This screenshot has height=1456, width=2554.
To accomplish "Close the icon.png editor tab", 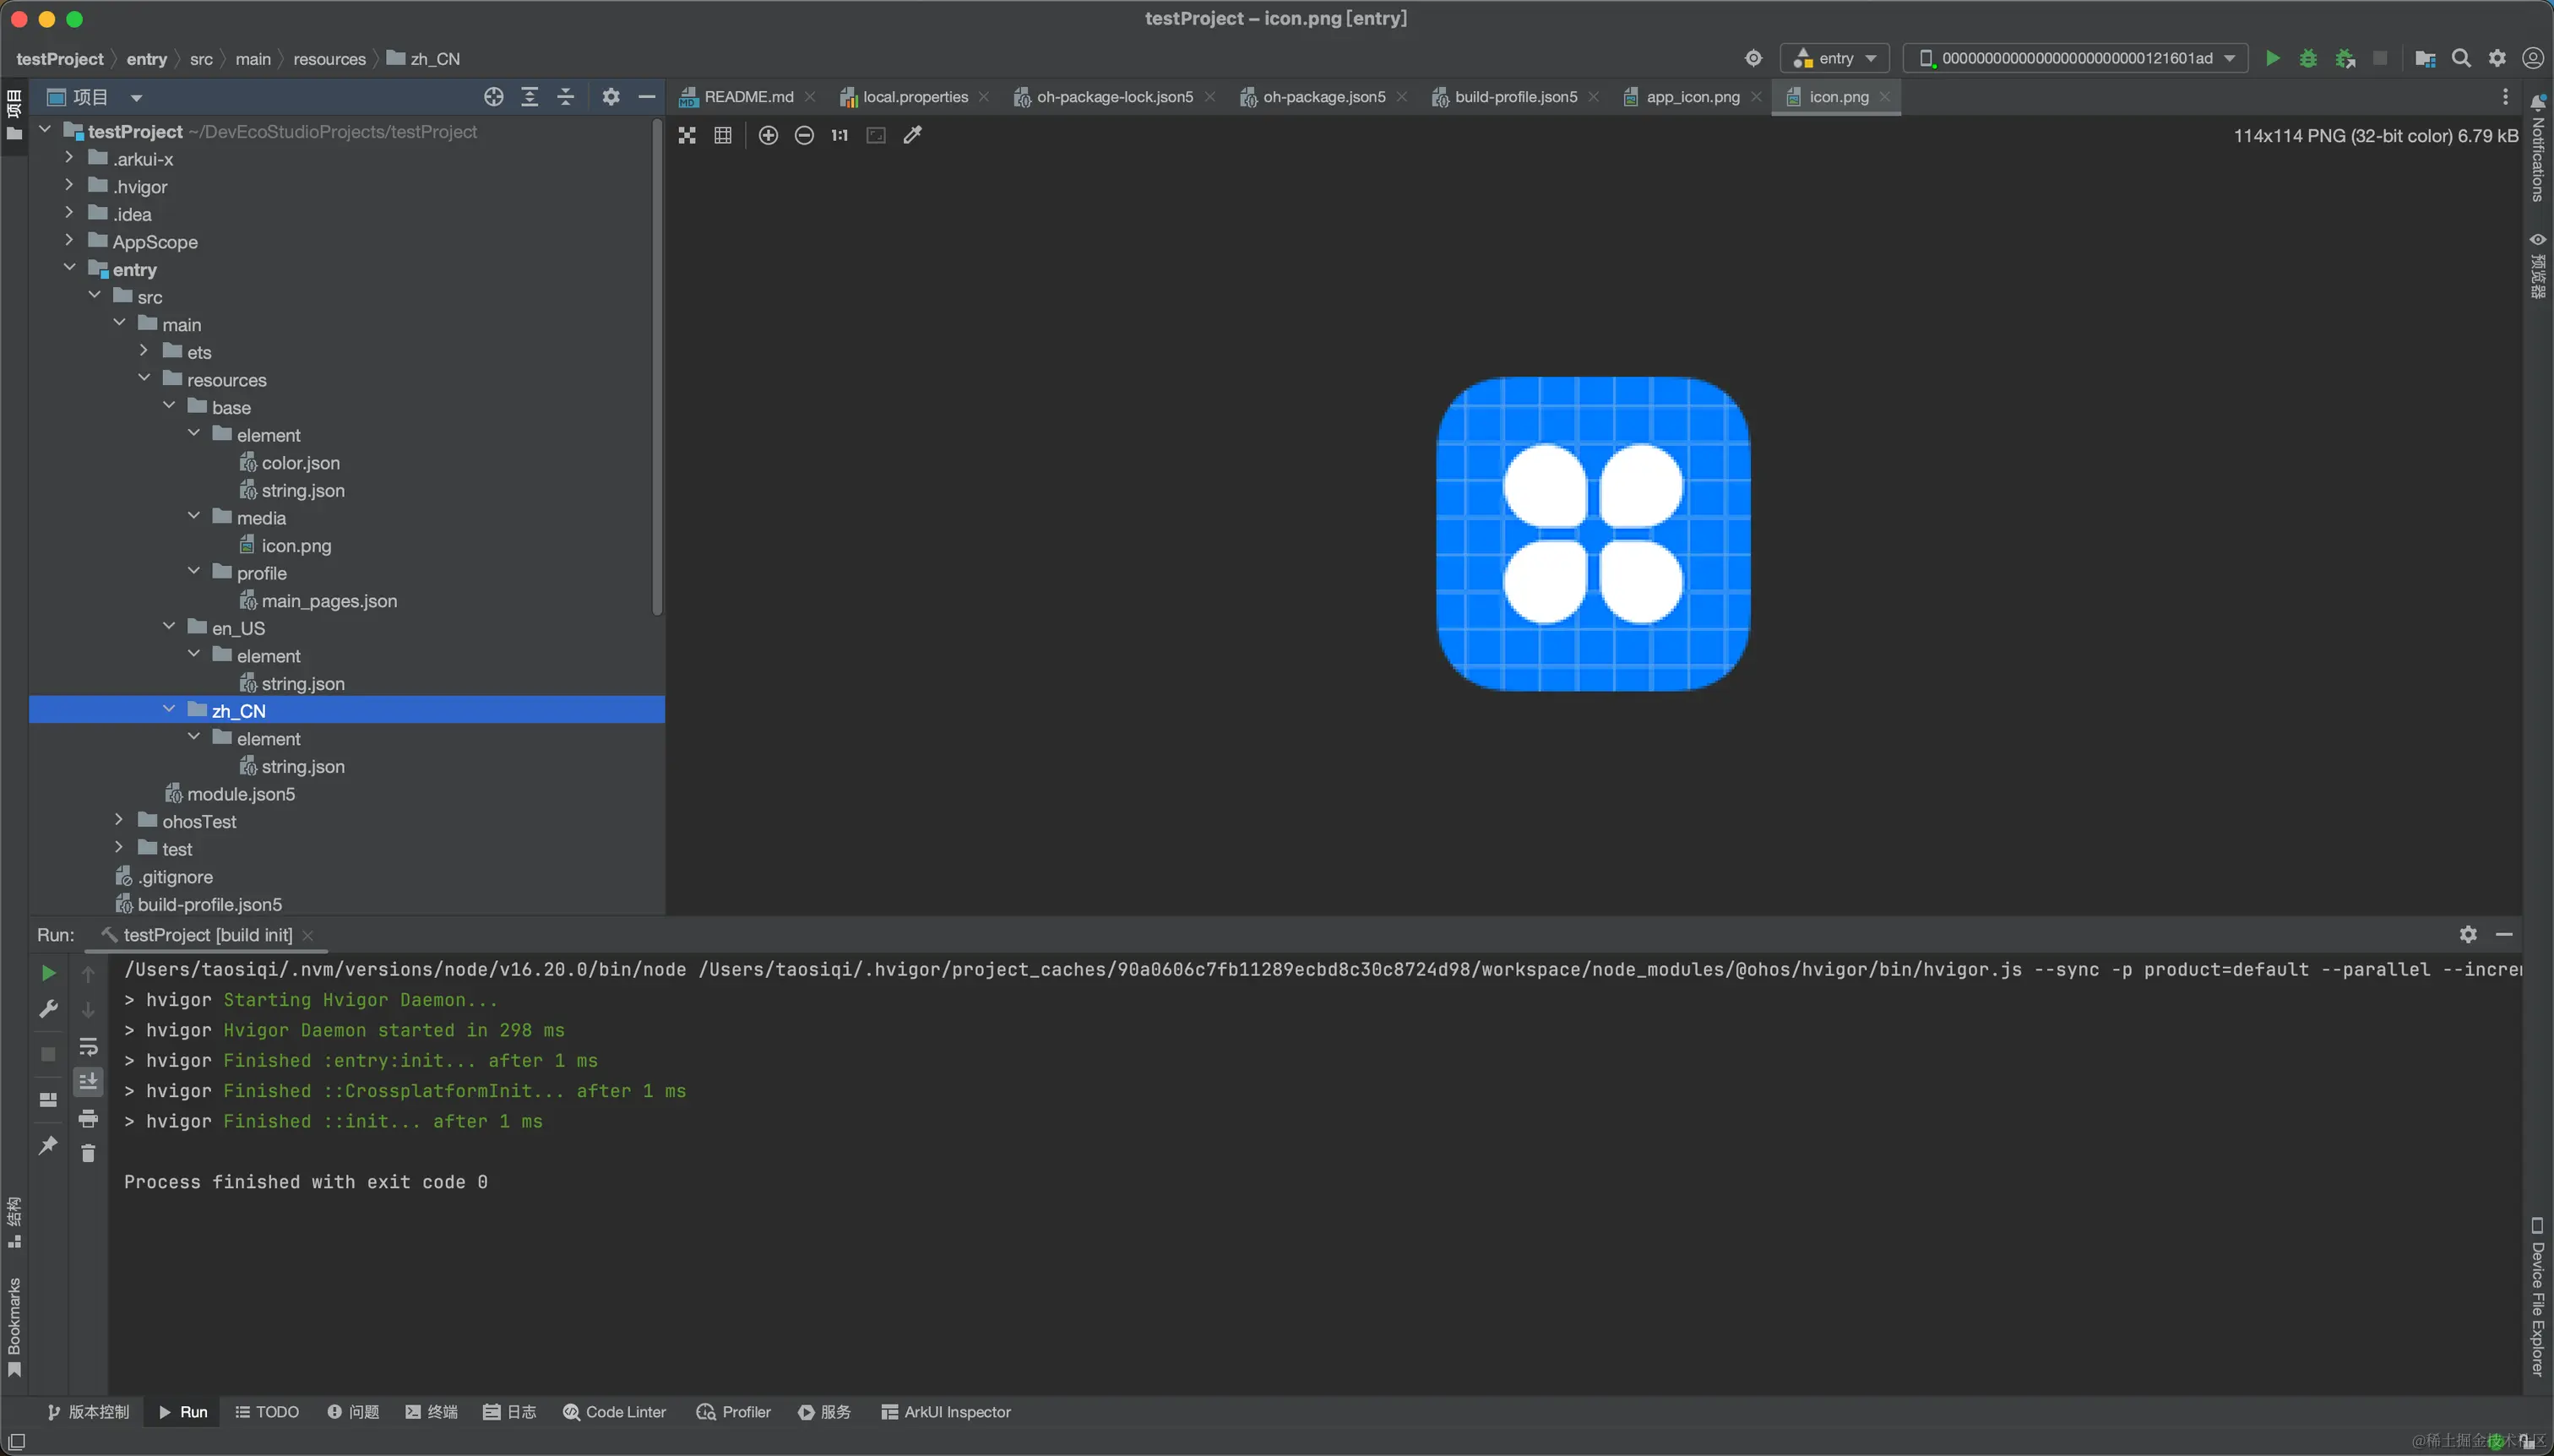I will tap(1885, 97).
